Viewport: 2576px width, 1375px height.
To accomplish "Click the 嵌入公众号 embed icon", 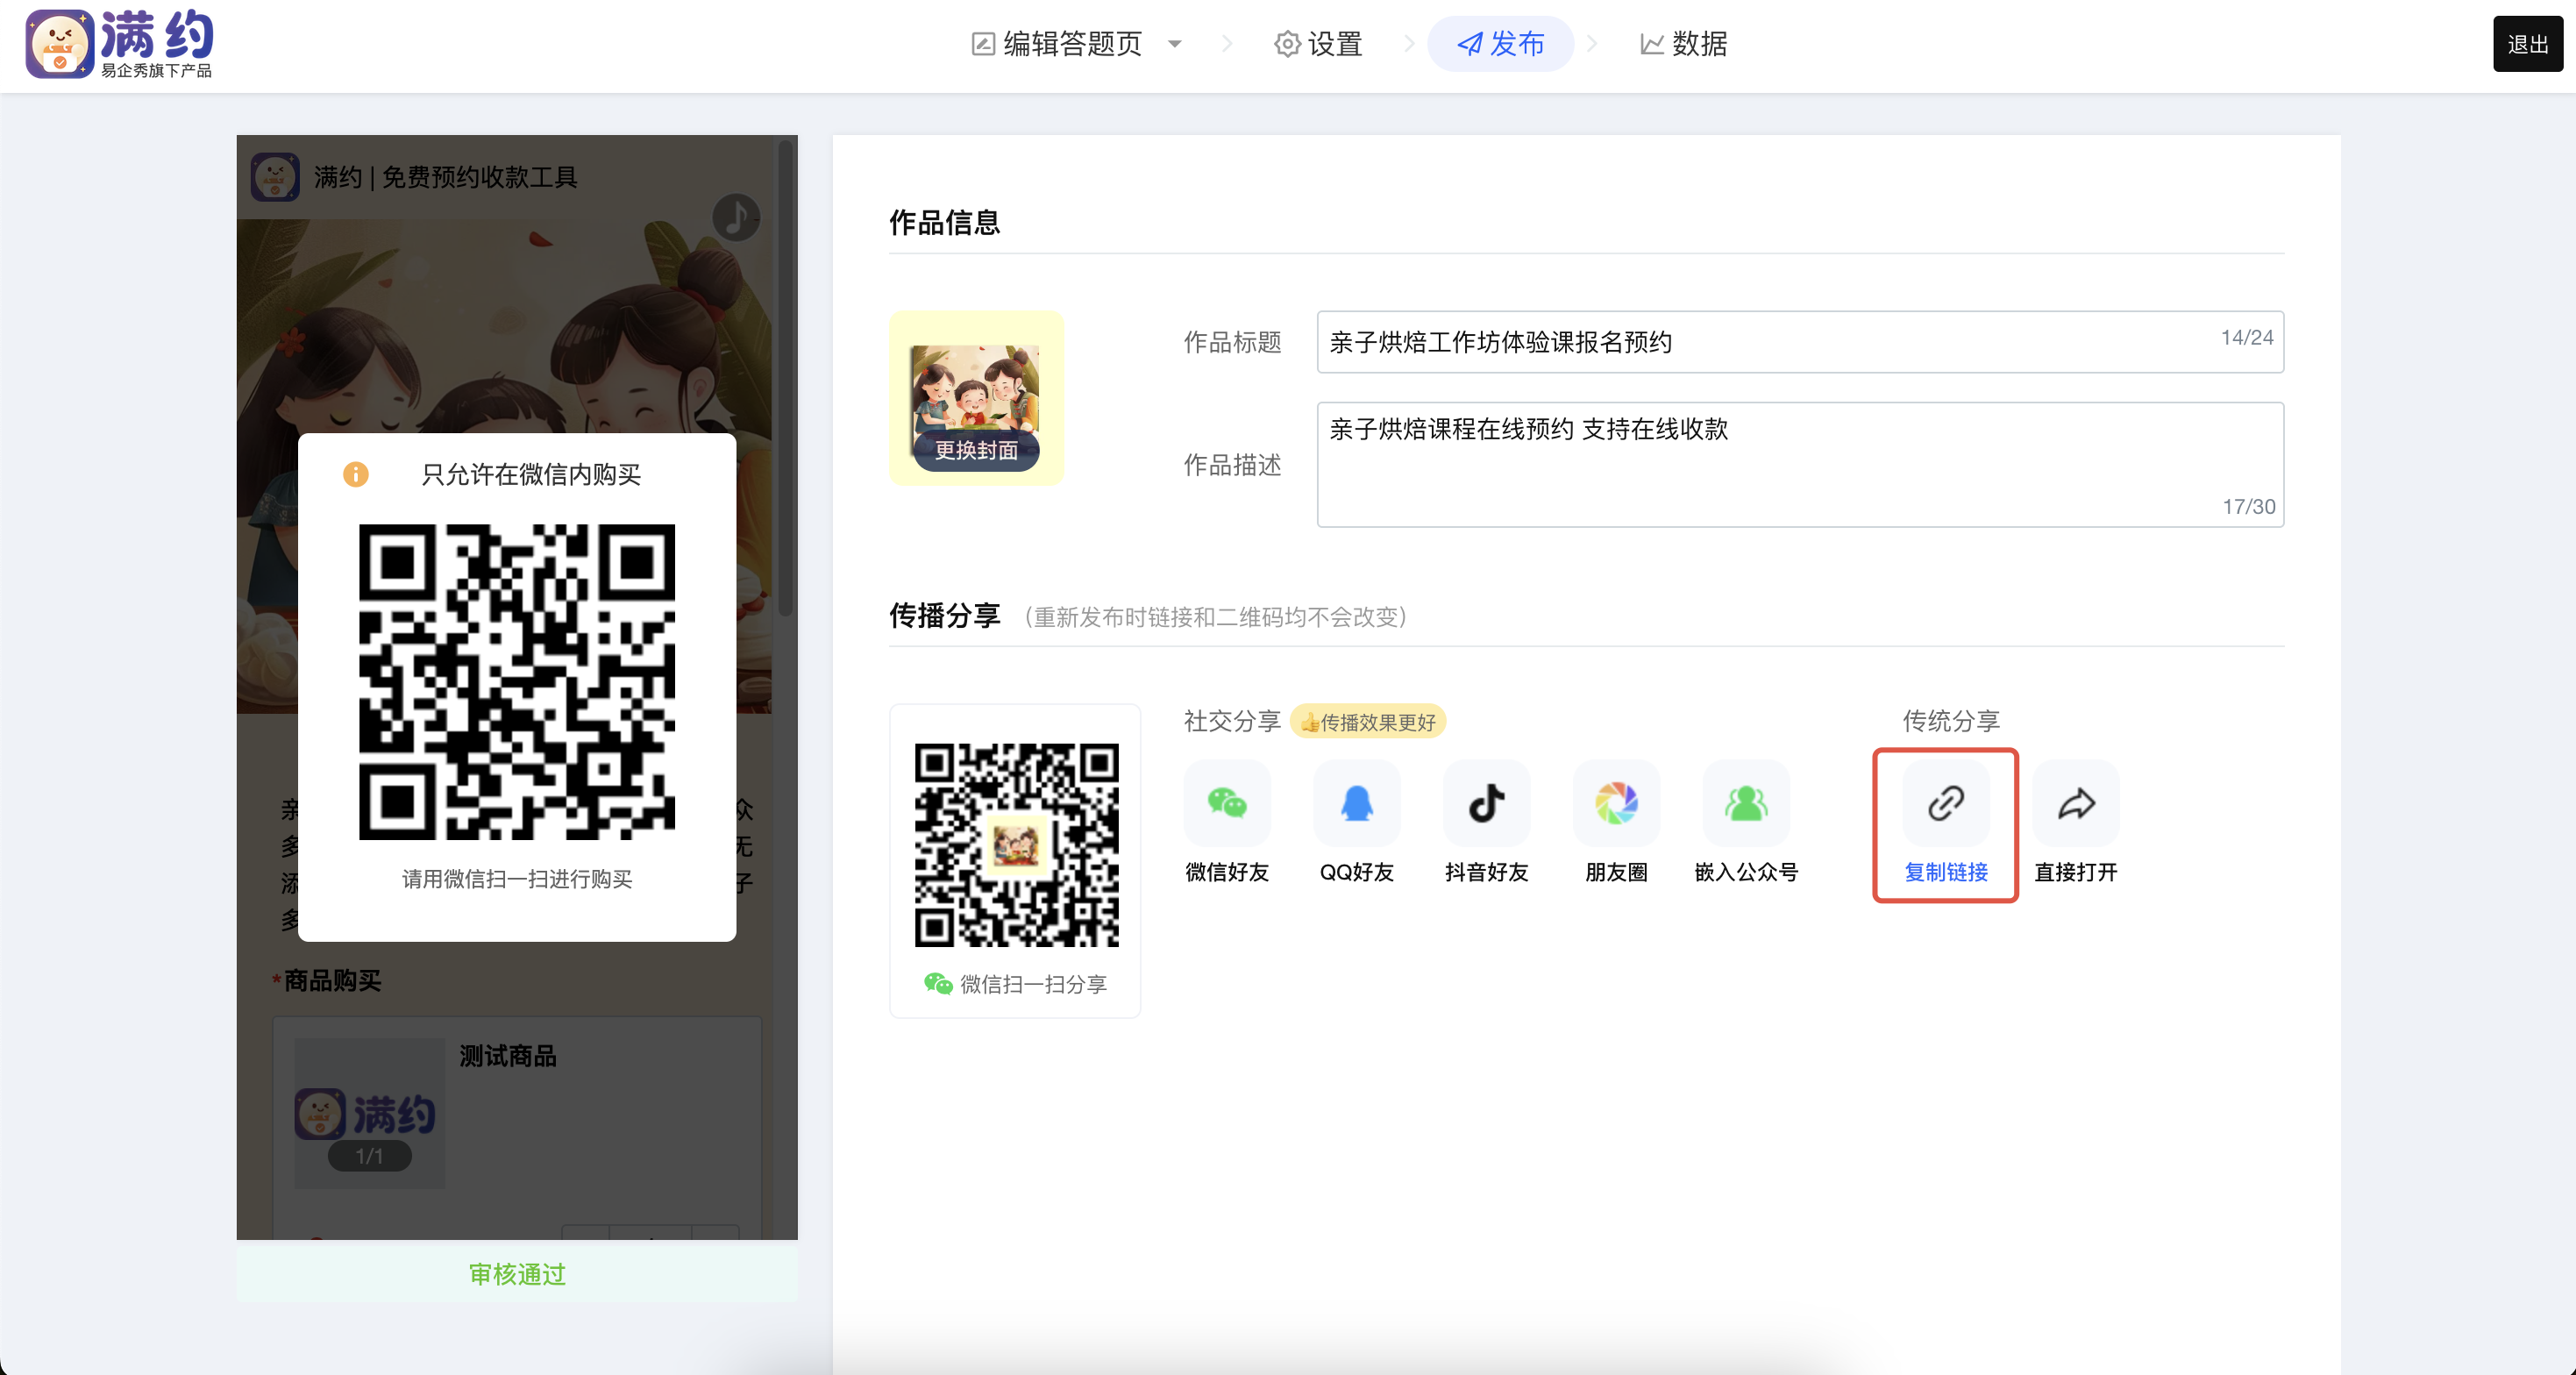I will point(1746,803).
